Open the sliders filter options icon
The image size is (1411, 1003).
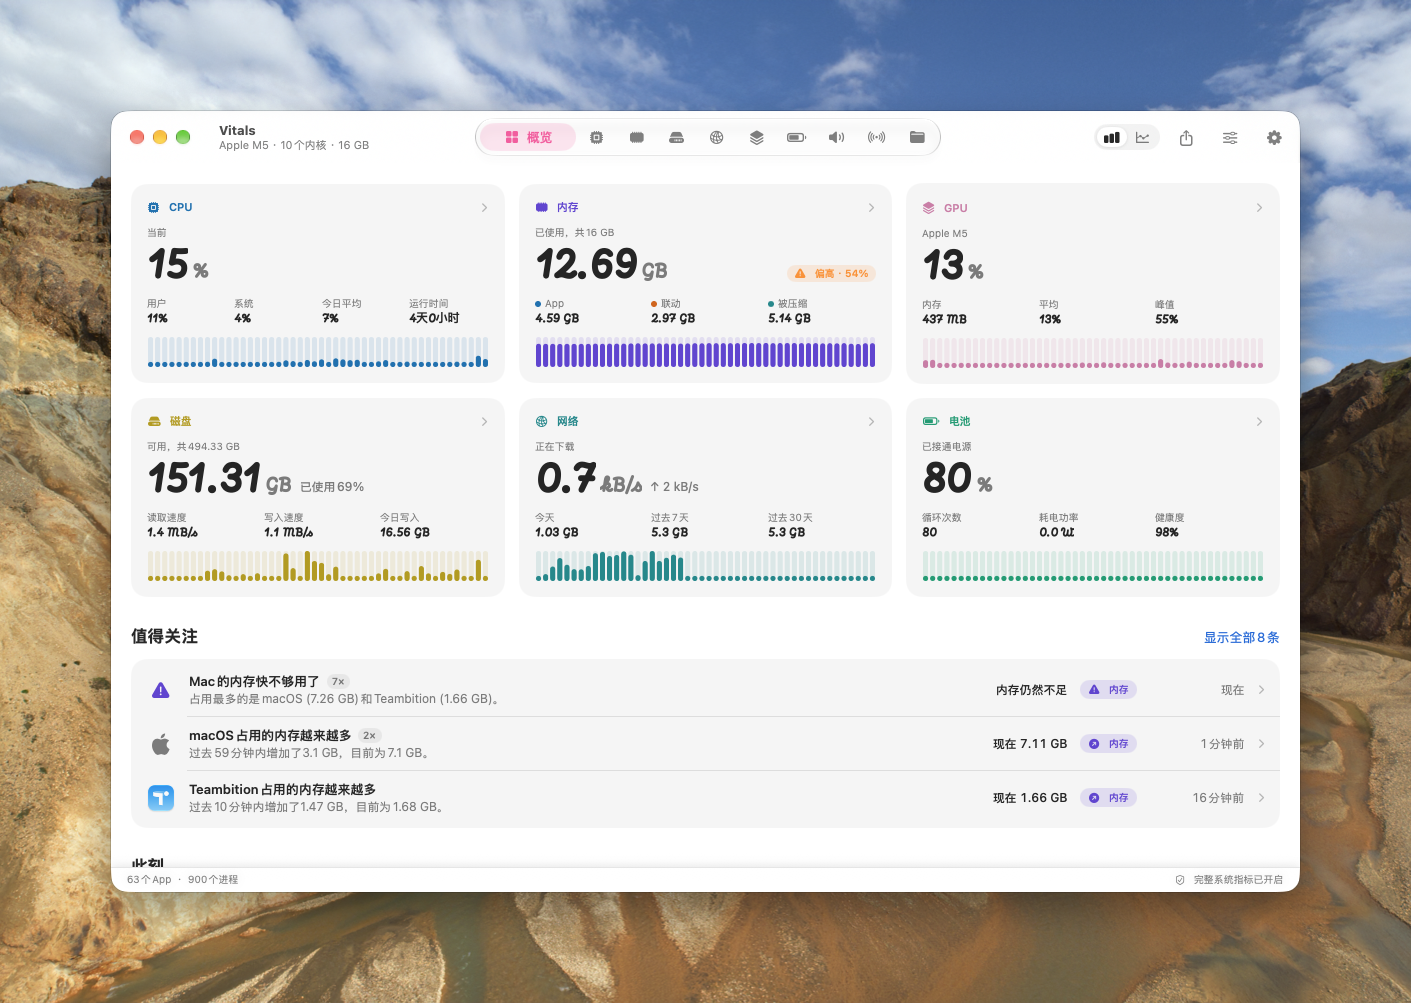[x=1230, y=138]
